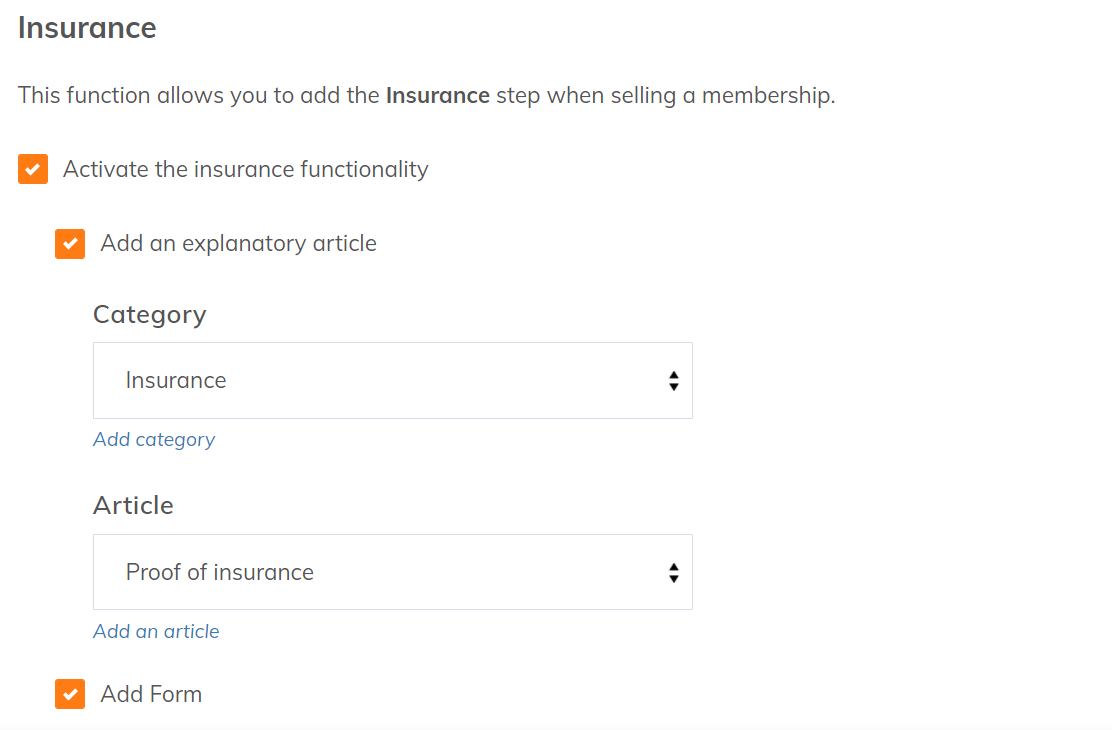Click the up-down arrow icon in Category select
Screen dimensions: 1112x730
tap(674, 381)
